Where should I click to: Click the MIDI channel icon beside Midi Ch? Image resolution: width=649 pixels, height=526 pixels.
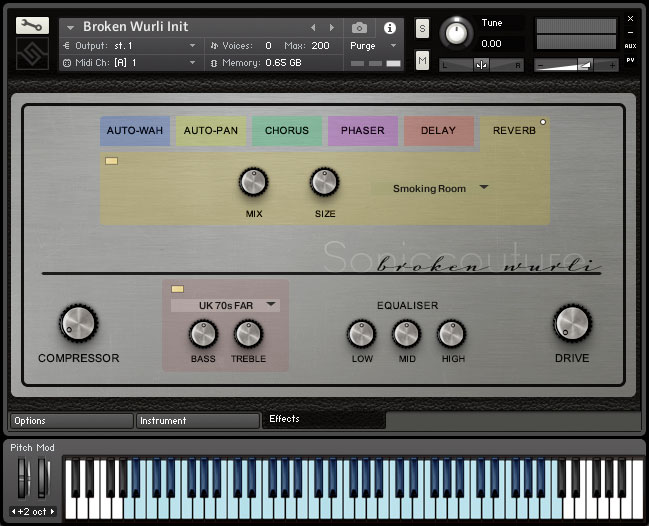67,63
